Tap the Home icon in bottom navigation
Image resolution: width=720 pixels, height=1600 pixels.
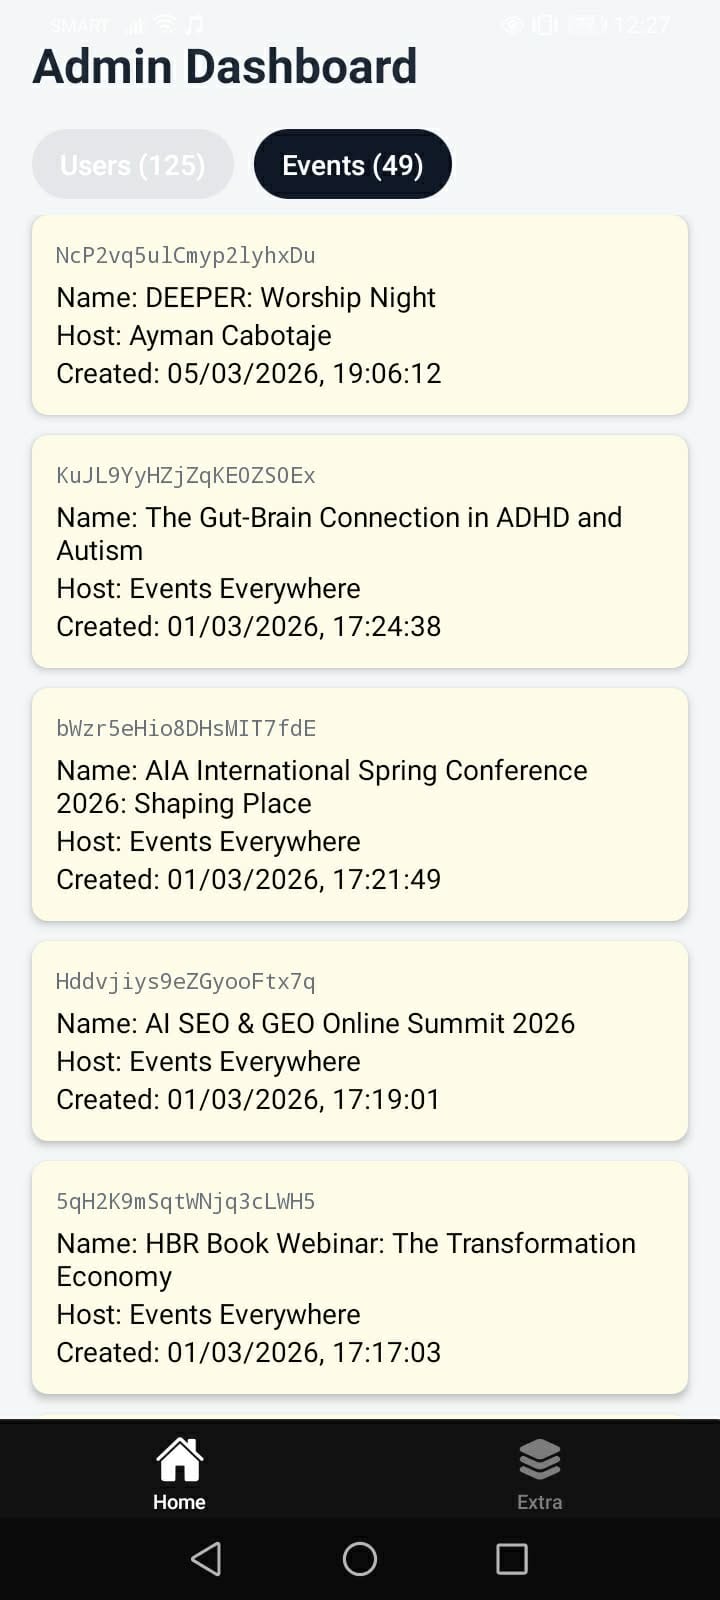pos(180,1472)
